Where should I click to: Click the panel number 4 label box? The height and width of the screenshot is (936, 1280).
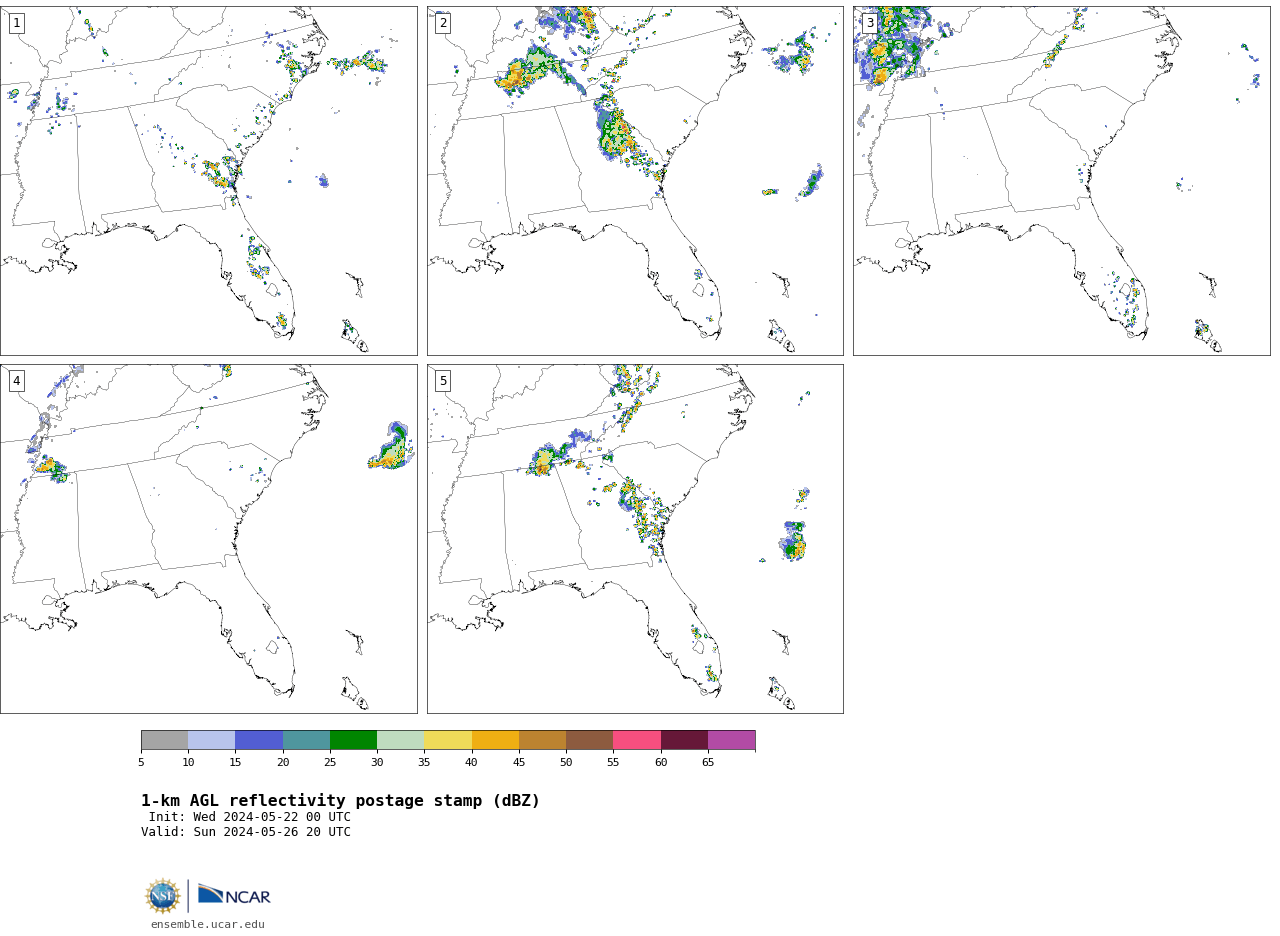[16, 381]
